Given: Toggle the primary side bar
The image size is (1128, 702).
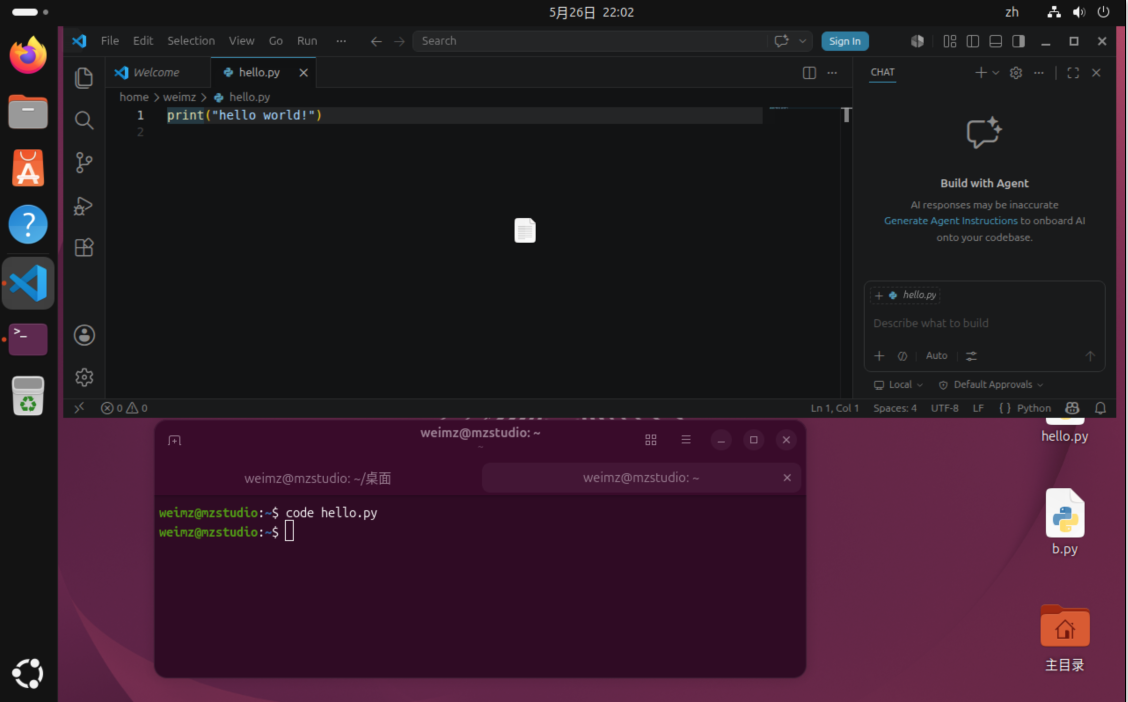Looking at the screenshot, I should (x=973, y=41).
